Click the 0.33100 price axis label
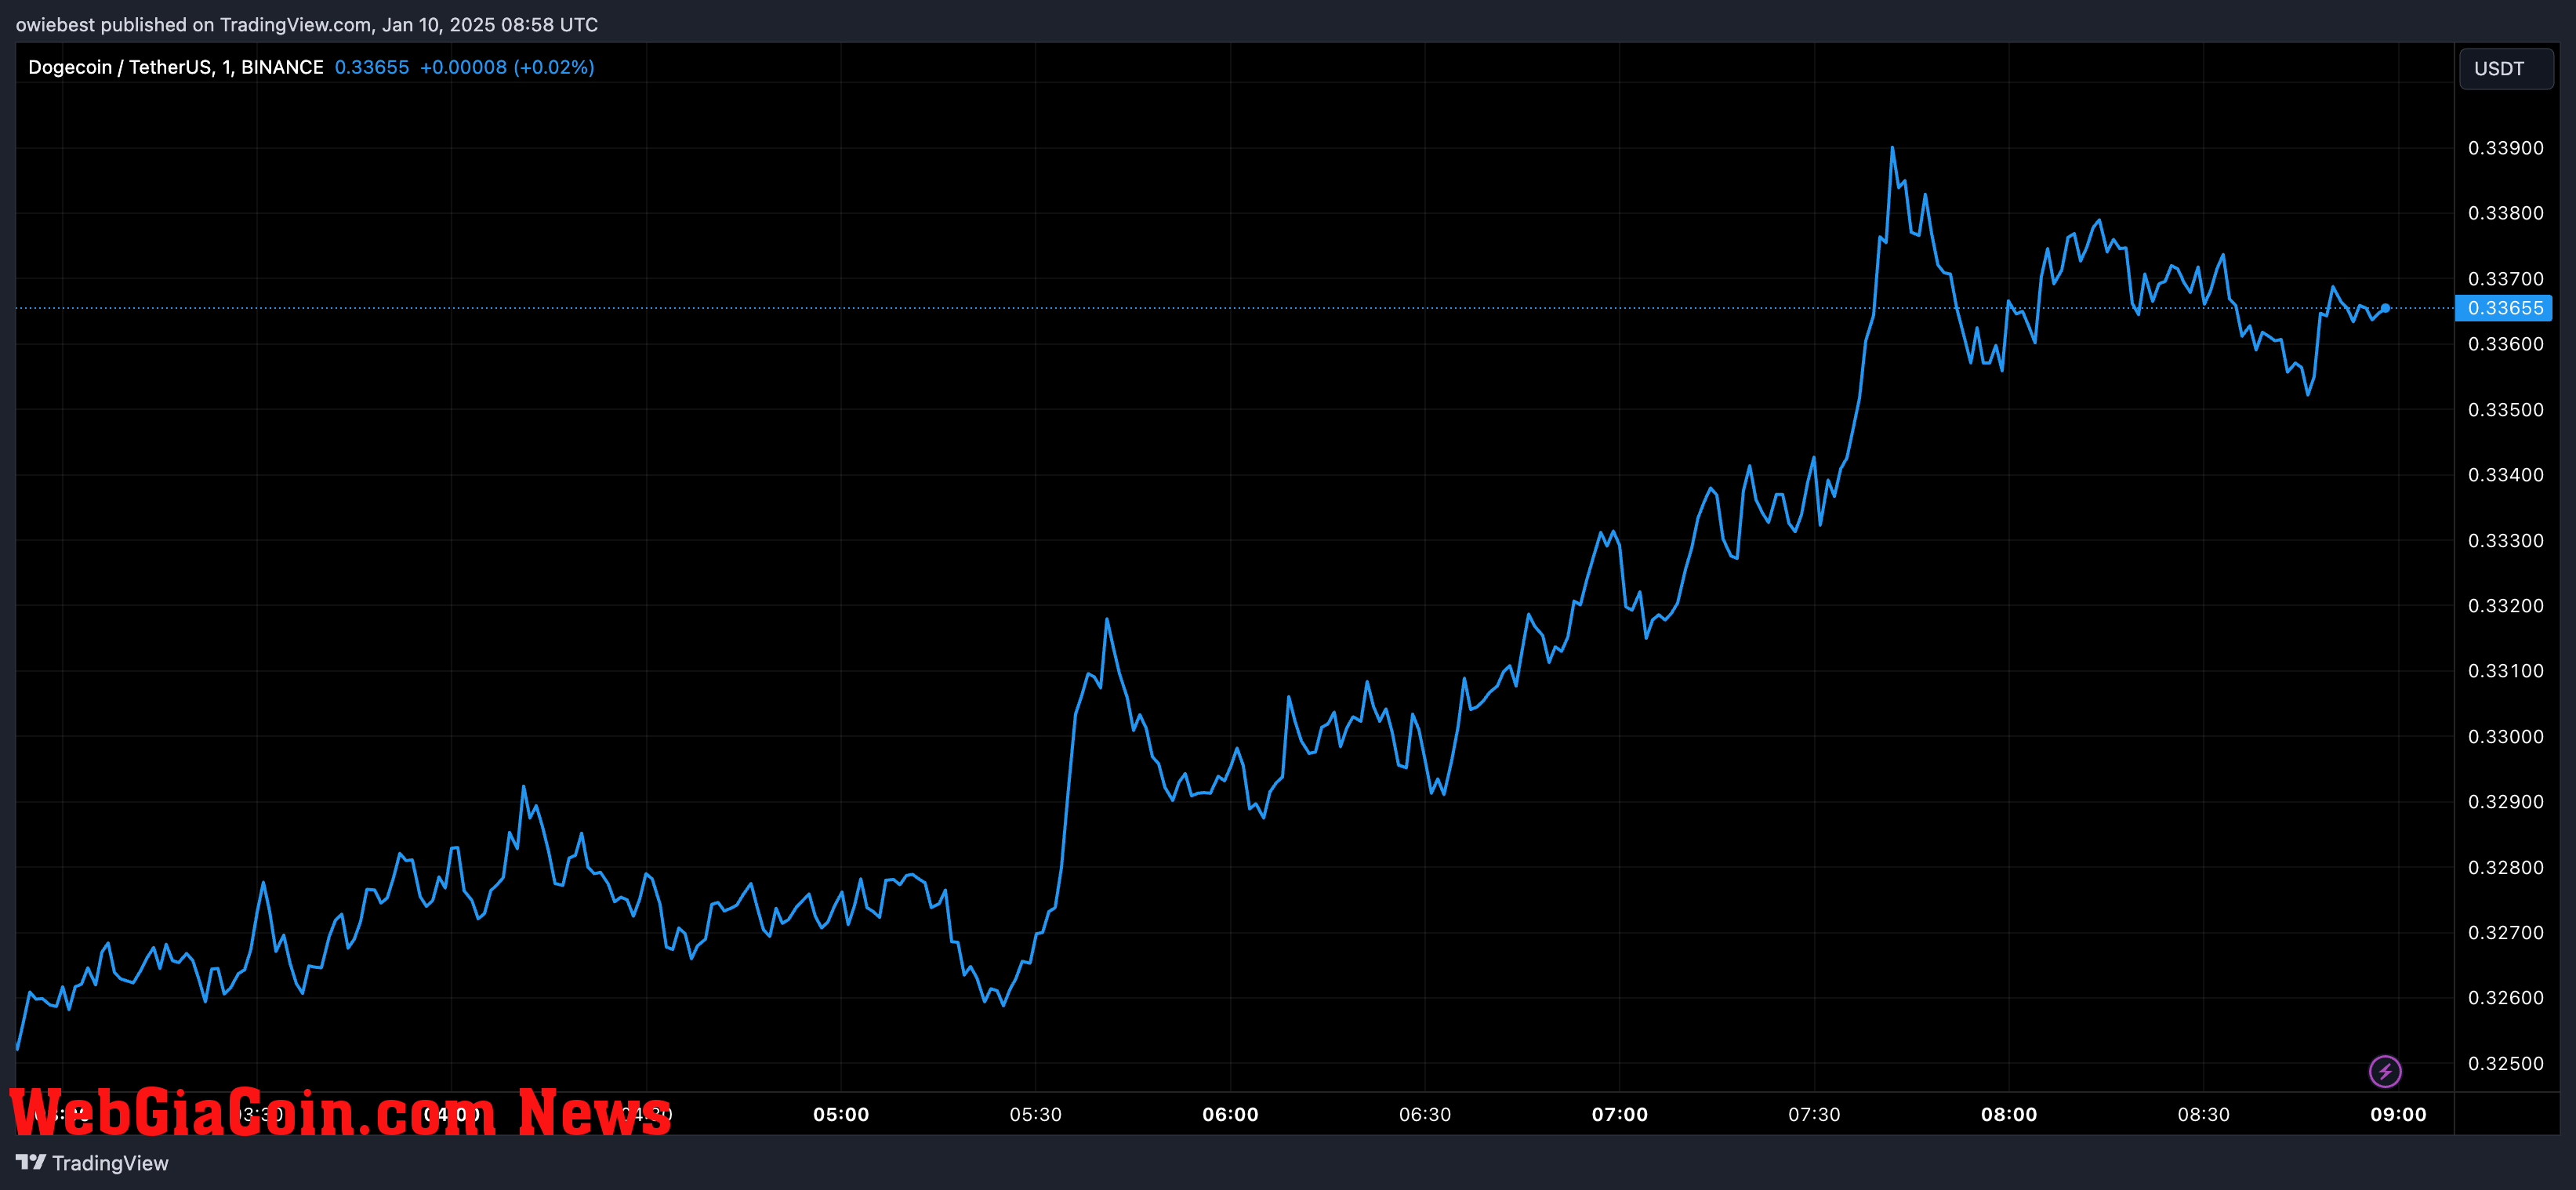This screenshot has width=2576, height=1190. (2506, 671)
